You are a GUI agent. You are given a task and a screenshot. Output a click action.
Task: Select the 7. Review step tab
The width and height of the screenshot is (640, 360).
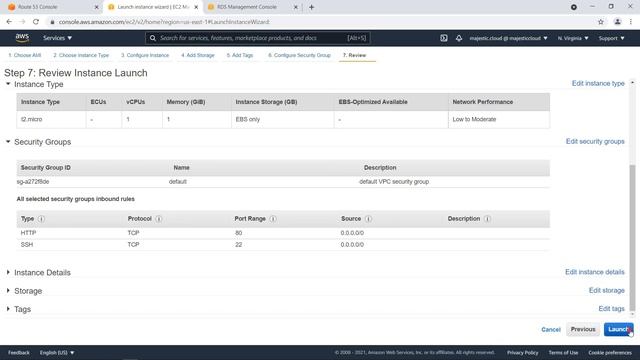point(354,55)
